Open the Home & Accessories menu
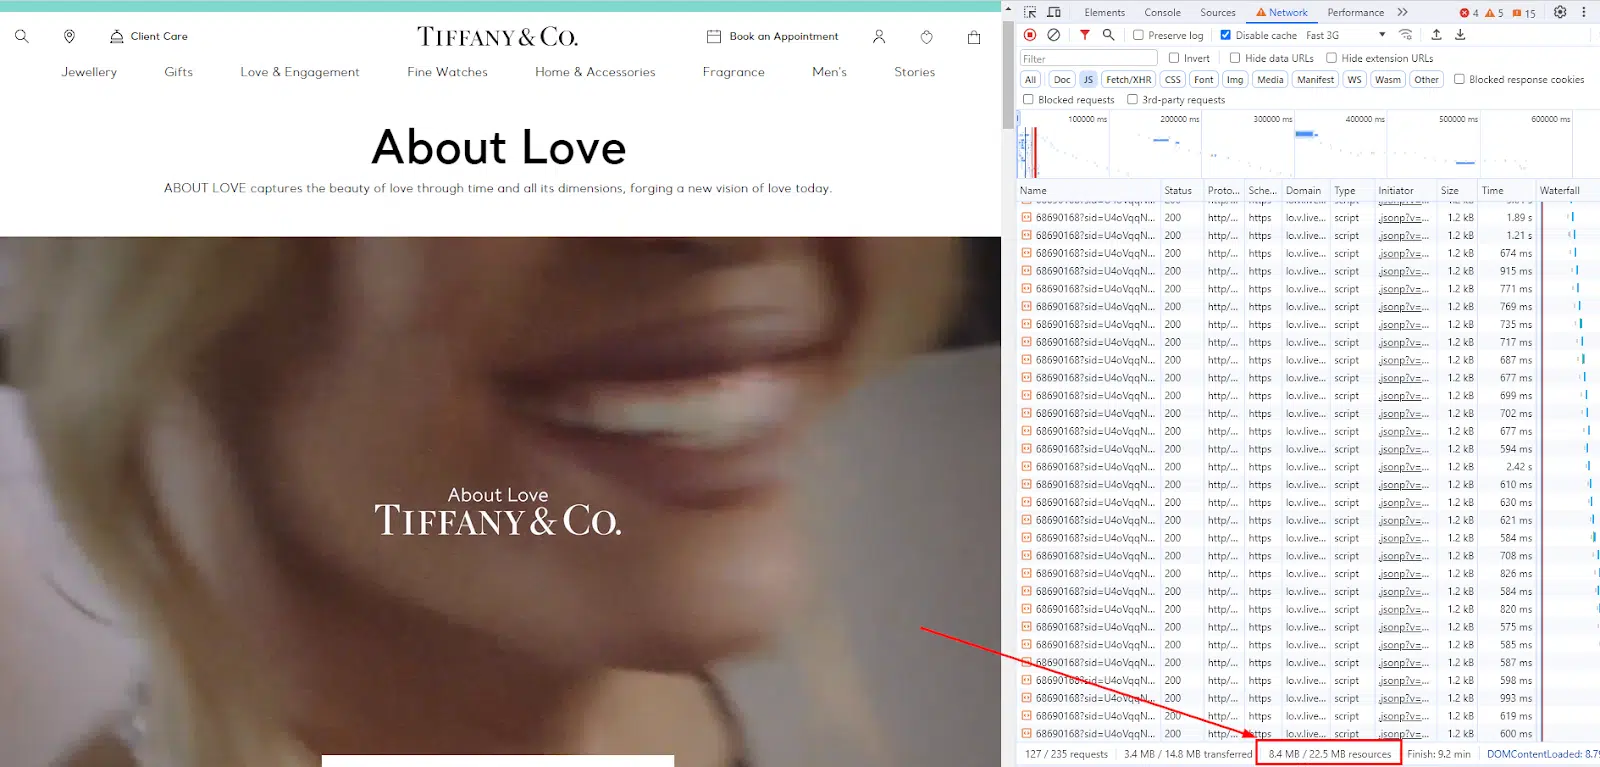The height and width of the screenshot is (767, 1600). tap(595, 72)
